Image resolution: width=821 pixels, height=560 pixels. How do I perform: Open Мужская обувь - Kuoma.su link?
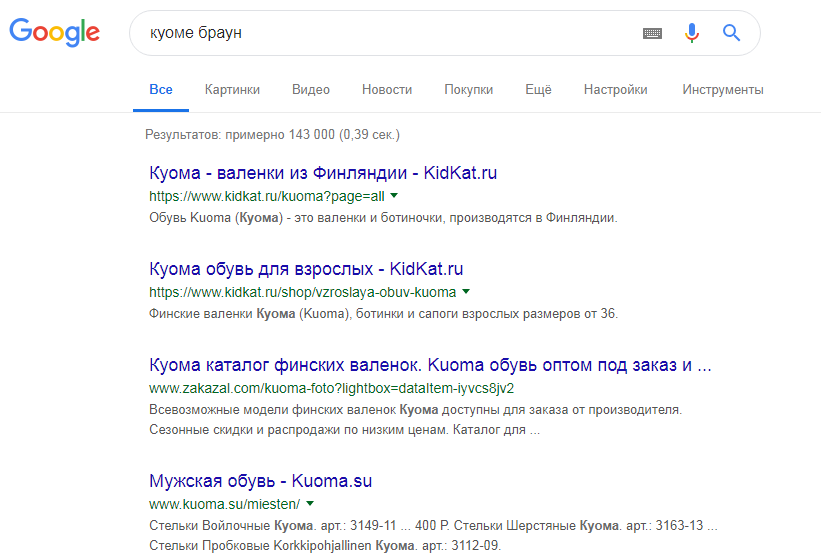pos(261,480)
